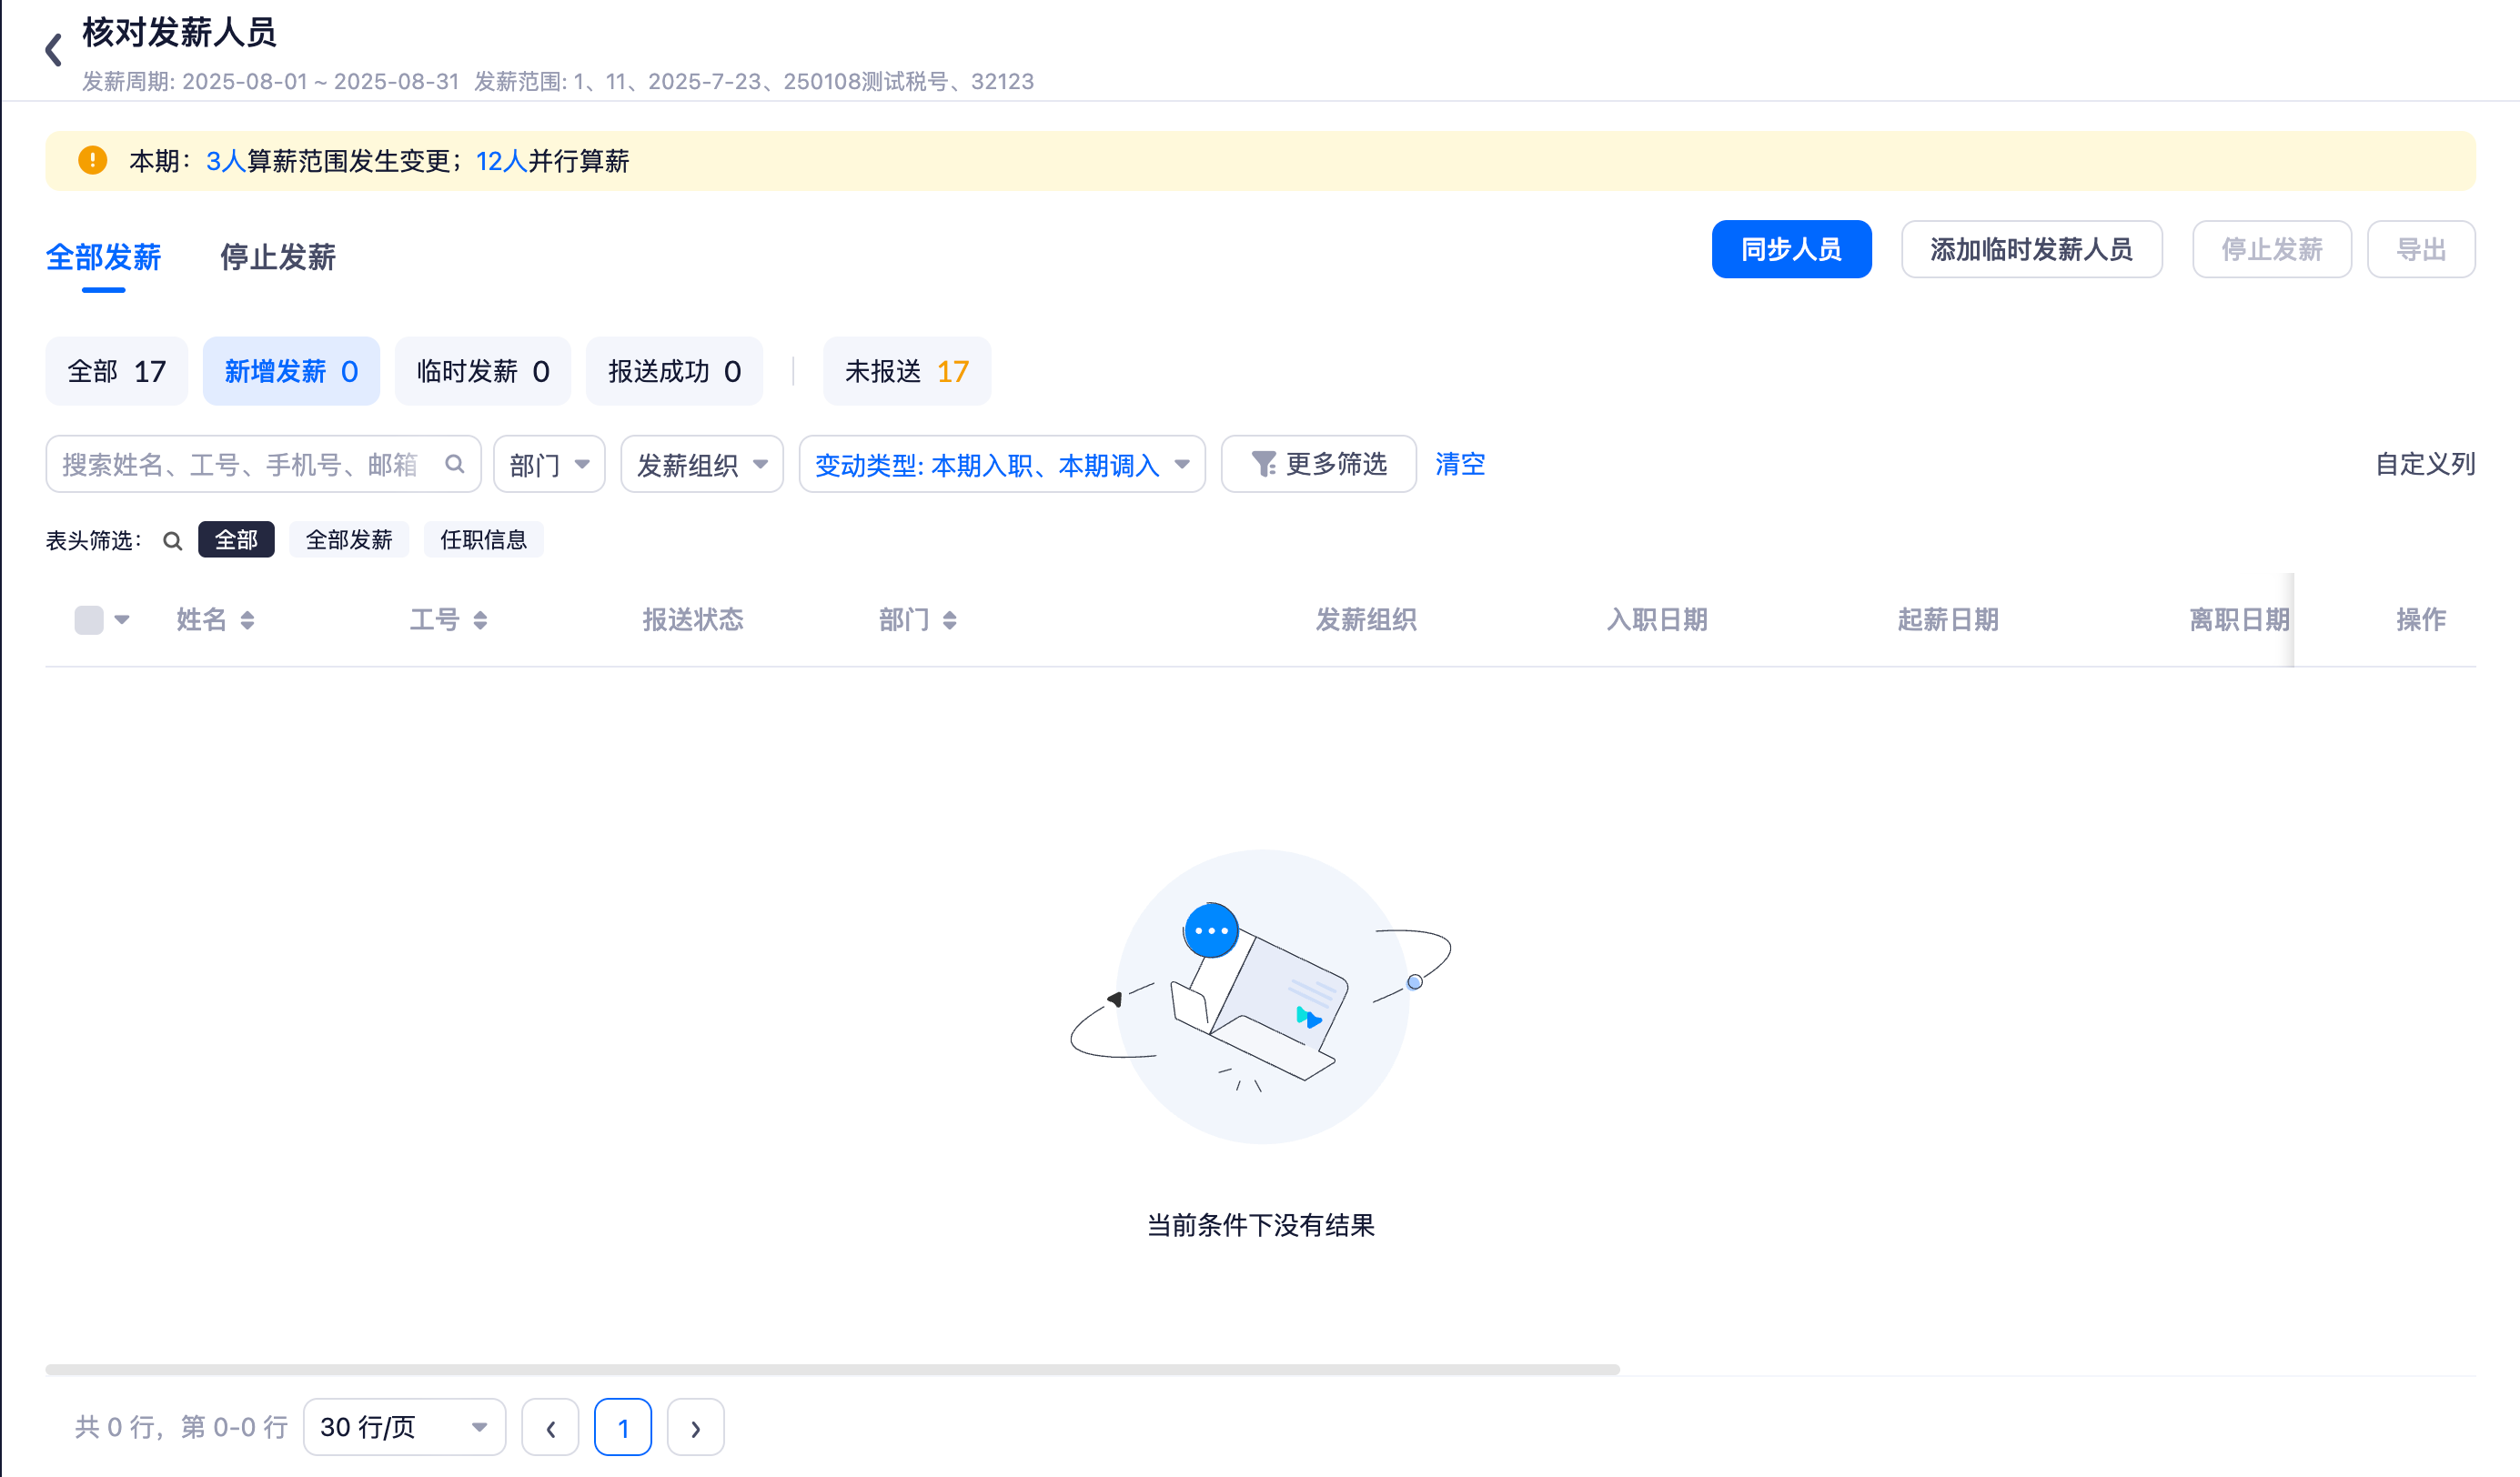Go back using the left chevron arrow
This screenshot has height=1477, width=2520.
point(54,49)
